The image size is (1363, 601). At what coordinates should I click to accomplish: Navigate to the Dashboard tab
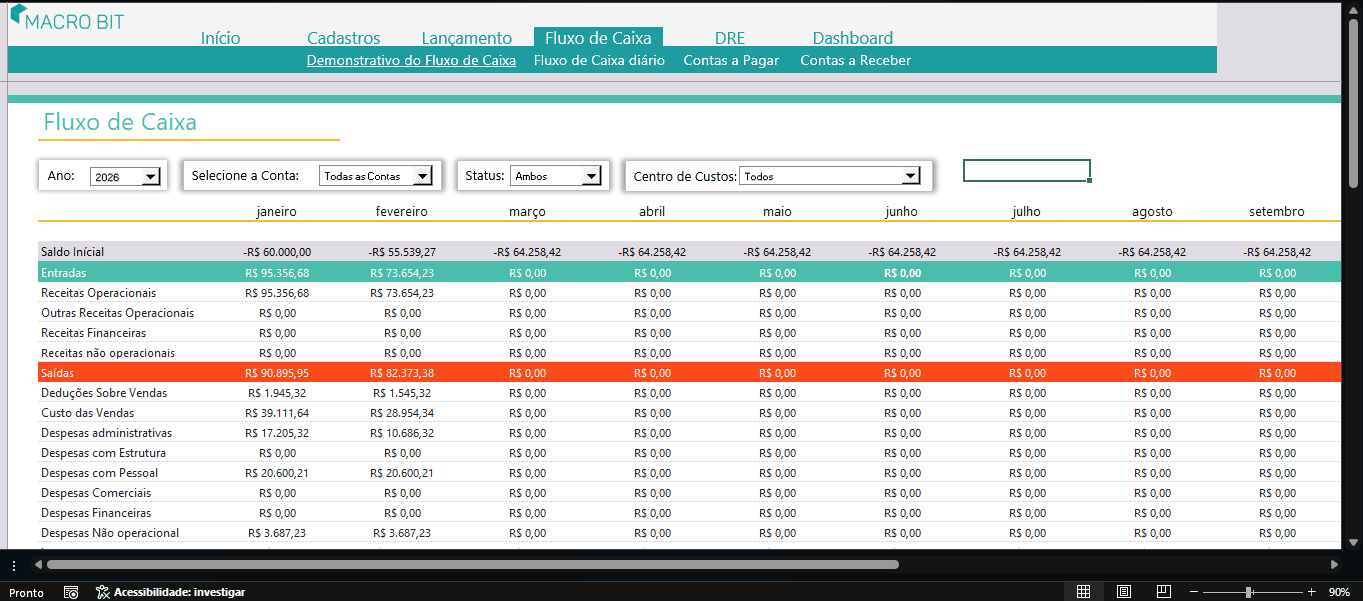(x=853, y=38)
